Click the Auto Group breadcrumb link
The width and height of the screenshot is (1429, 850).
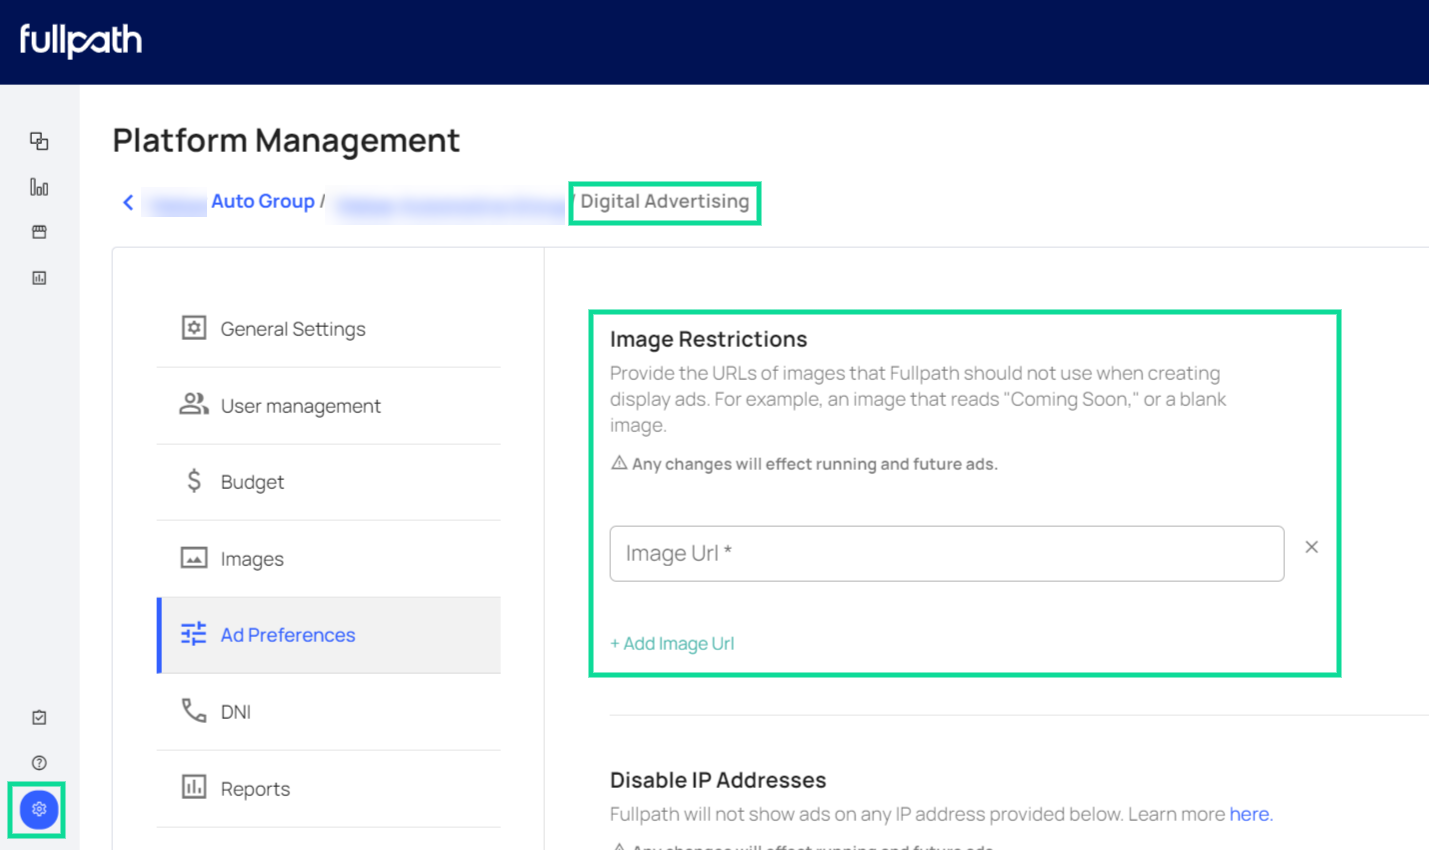tap(262, 202)
